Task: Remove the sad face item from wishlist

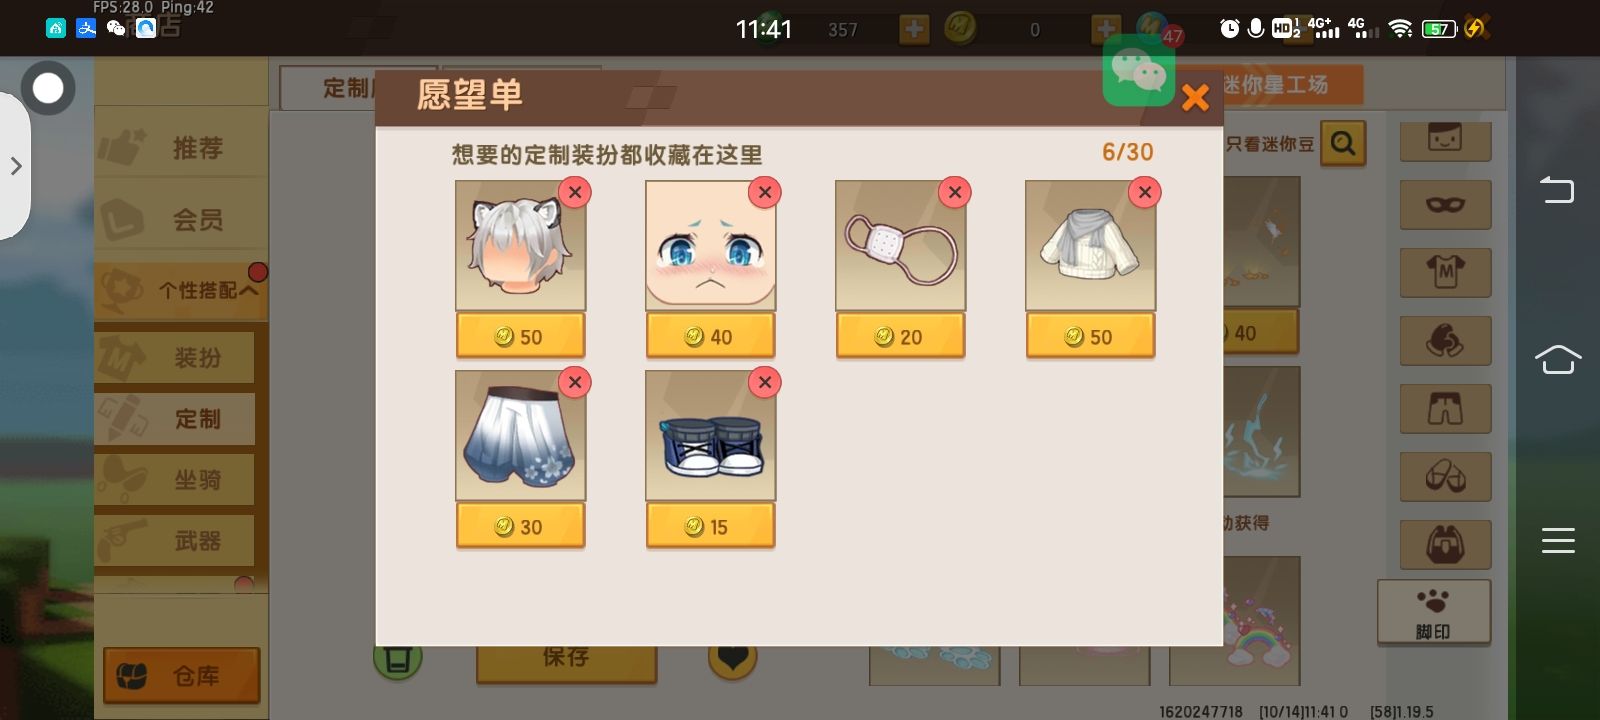Action: click(765, 192)
